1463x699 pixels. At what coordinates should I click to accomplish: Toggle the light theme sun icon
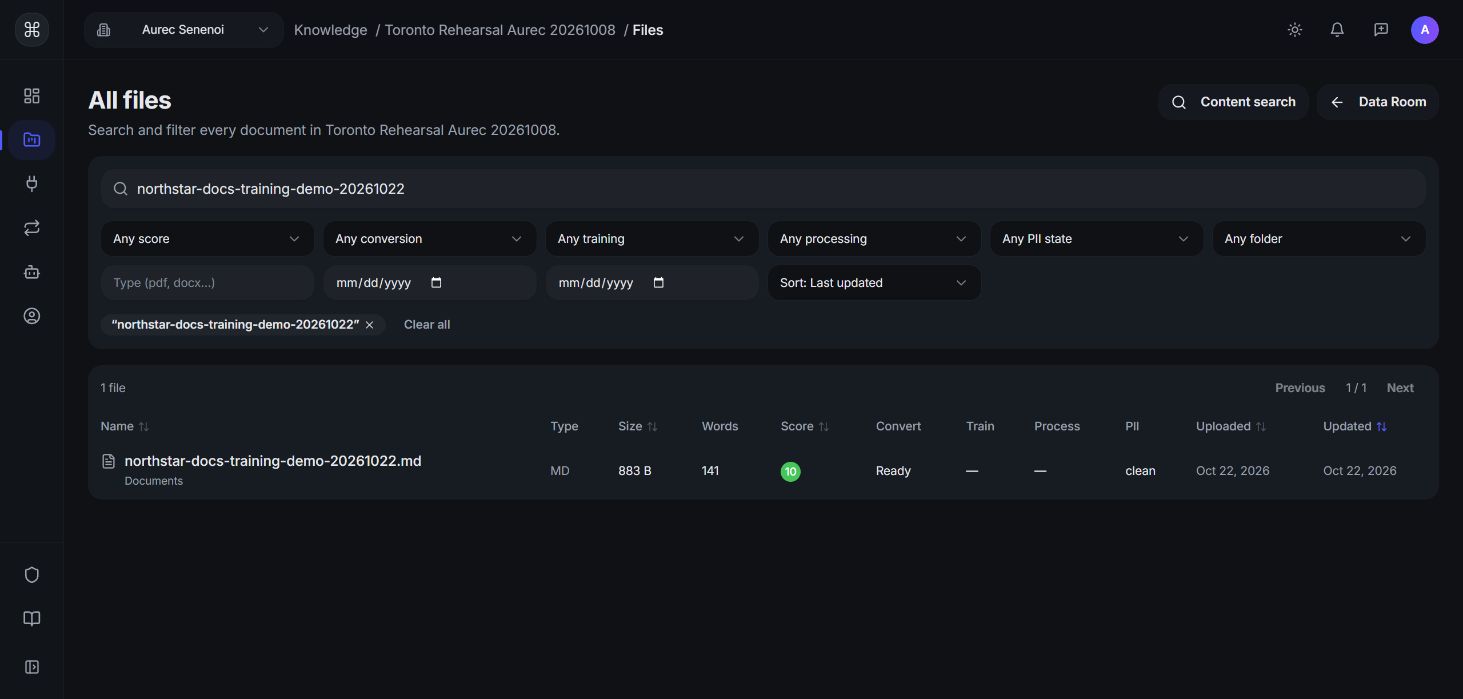(x=1295, y=30)
